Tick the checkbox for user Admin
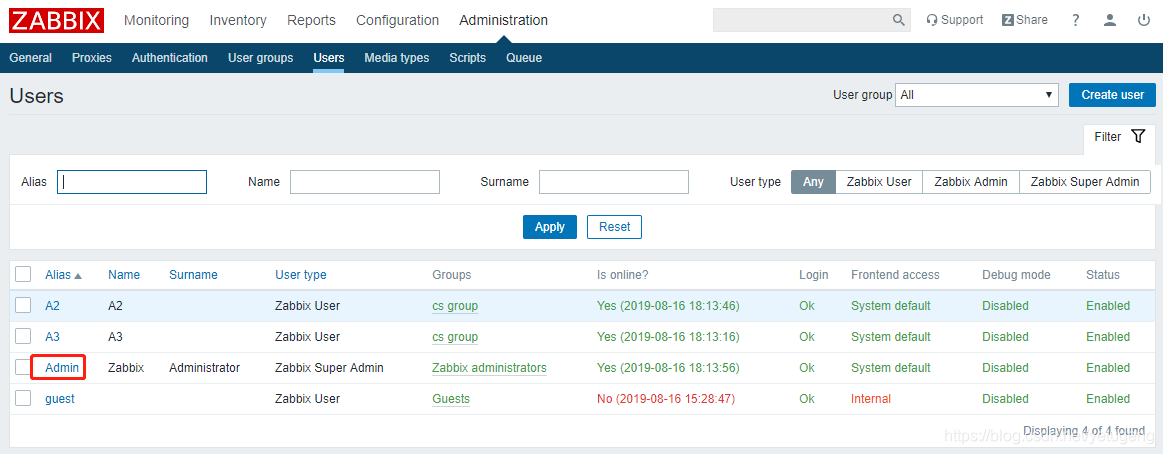Screen dimensions: 1163x454 tap(23, 367)
